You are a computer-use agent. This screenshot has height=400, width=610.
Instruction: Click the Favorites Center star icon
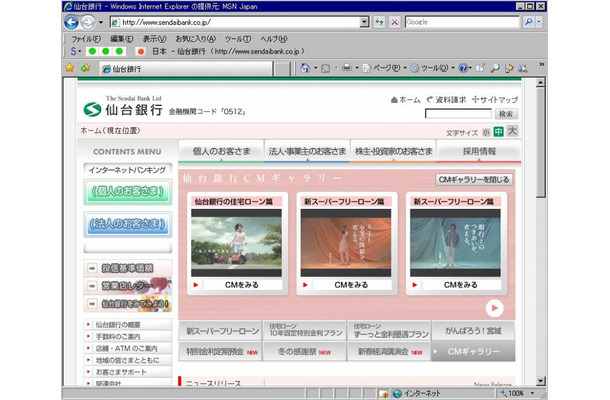(x=70, y=68)
